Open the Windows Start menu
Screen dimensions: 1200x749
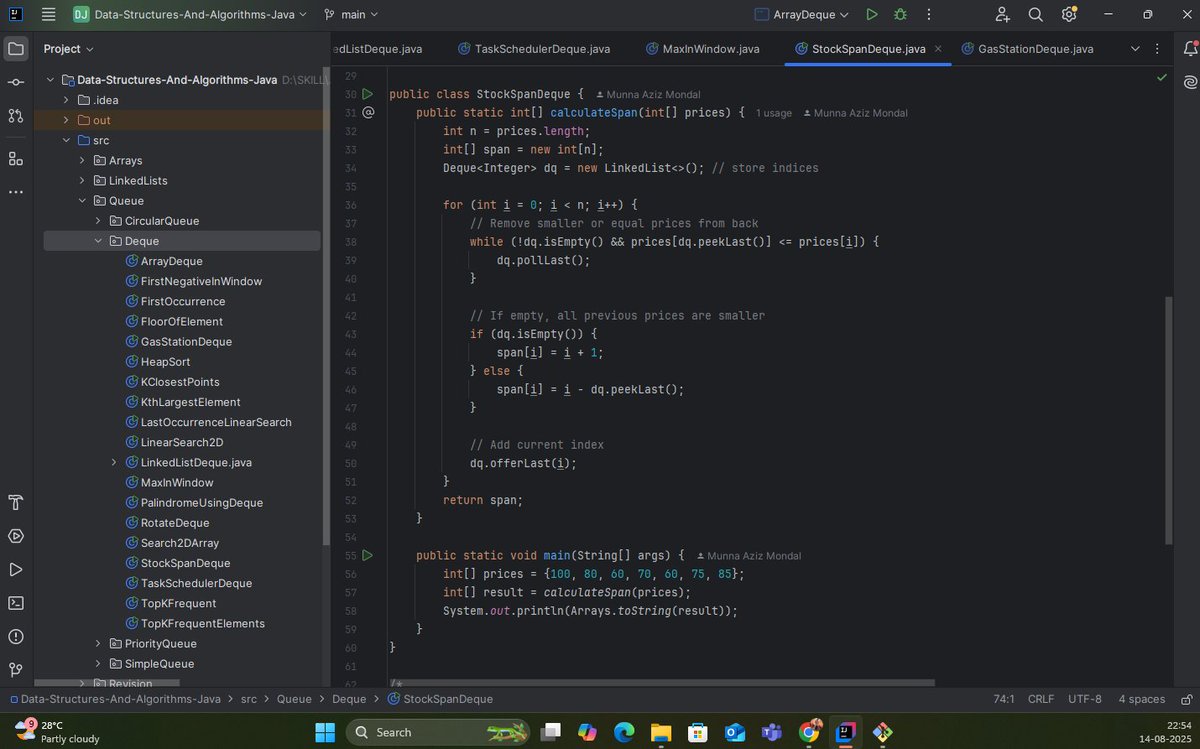(x=326, y=732)
